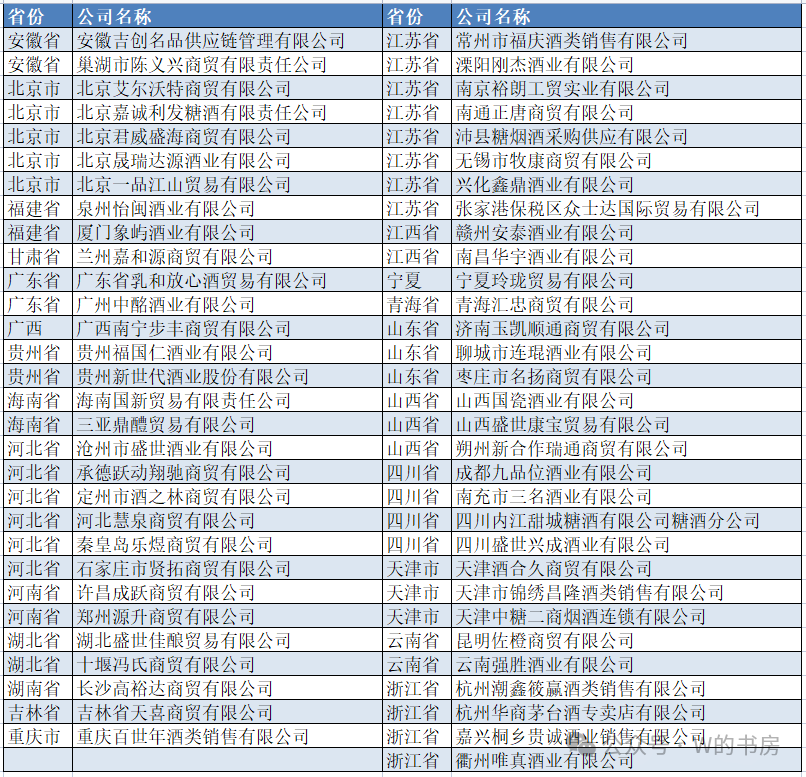806x777 pixels.
Task: Click 沧州市盛世酒业有限公司
Action: pos(227,448)
